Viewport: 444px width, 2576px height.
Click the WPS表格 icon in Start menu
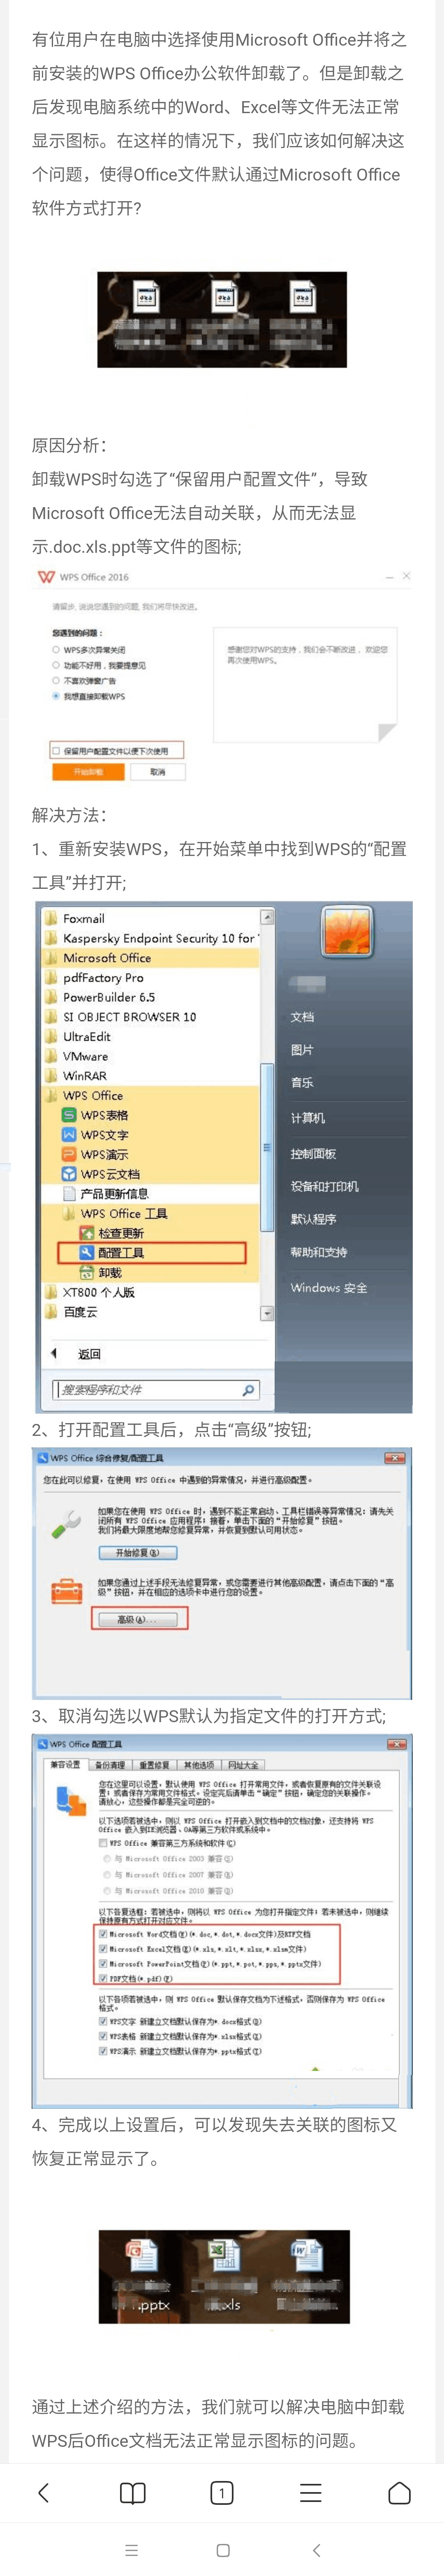click(69, 1115)
